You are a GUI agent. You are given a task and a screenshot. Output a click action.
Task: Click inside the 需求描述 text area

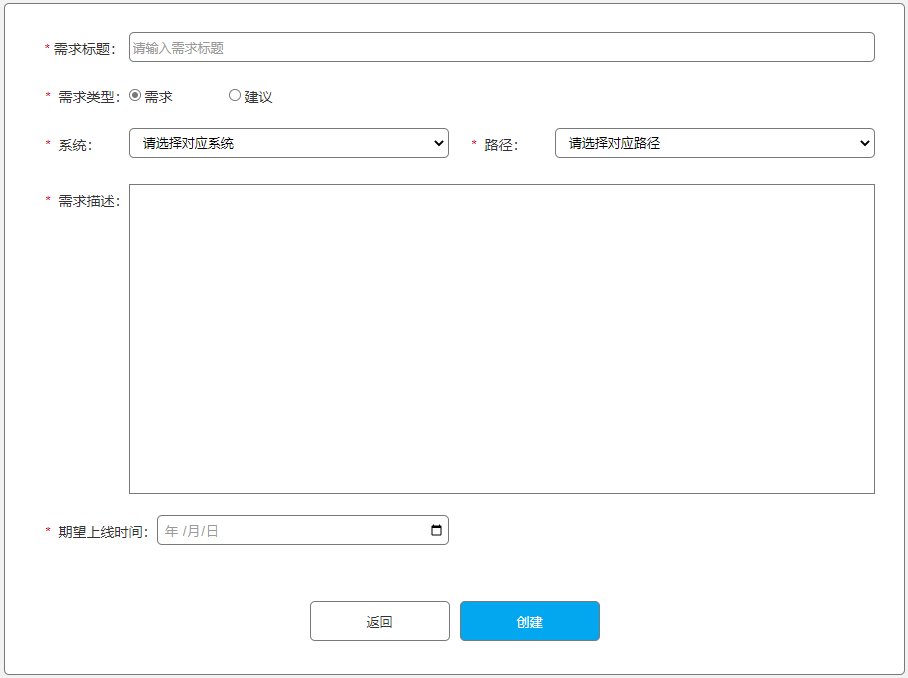tap(501, 339)
